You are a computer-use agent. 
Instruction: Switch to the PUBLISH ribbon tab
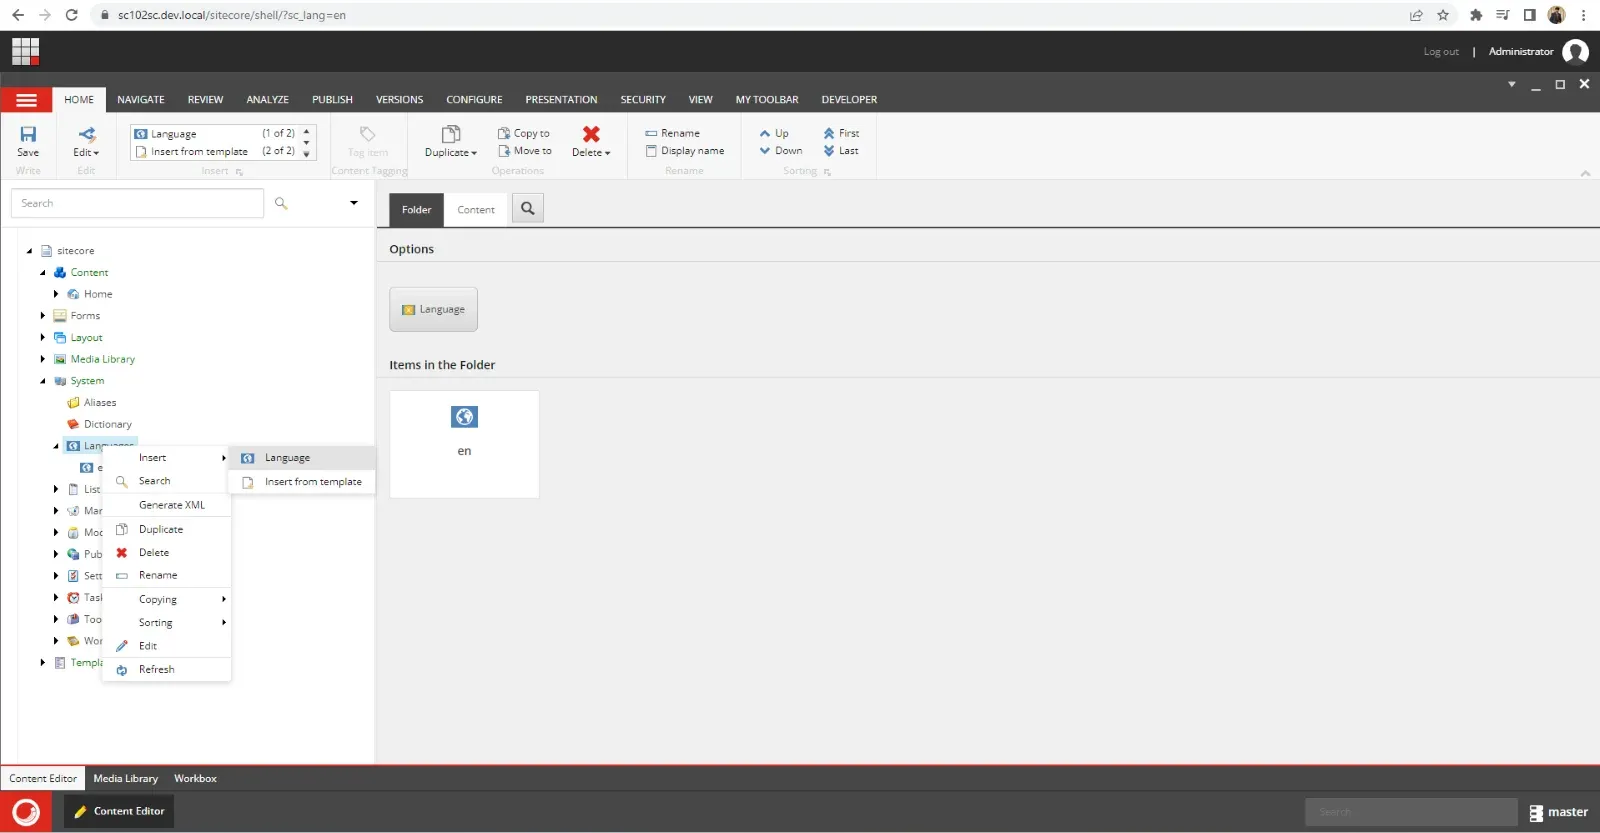click(x=332, y=100)
